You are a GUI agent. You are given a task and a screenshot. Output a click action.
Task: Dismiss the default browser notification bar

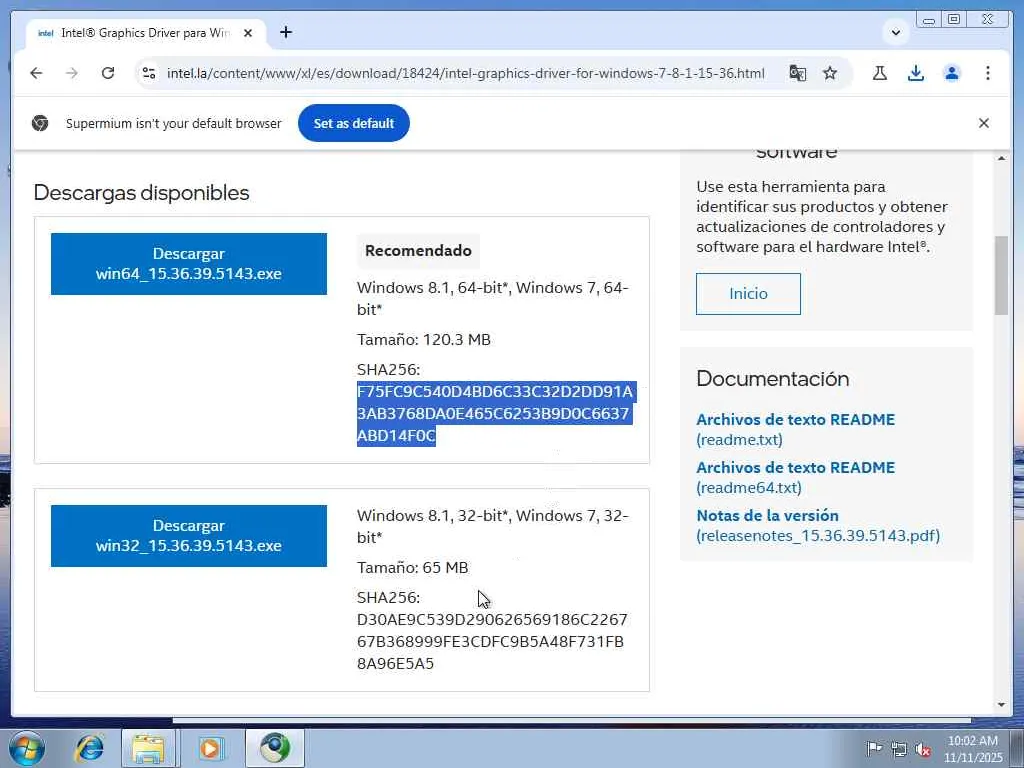pos(984,123)
